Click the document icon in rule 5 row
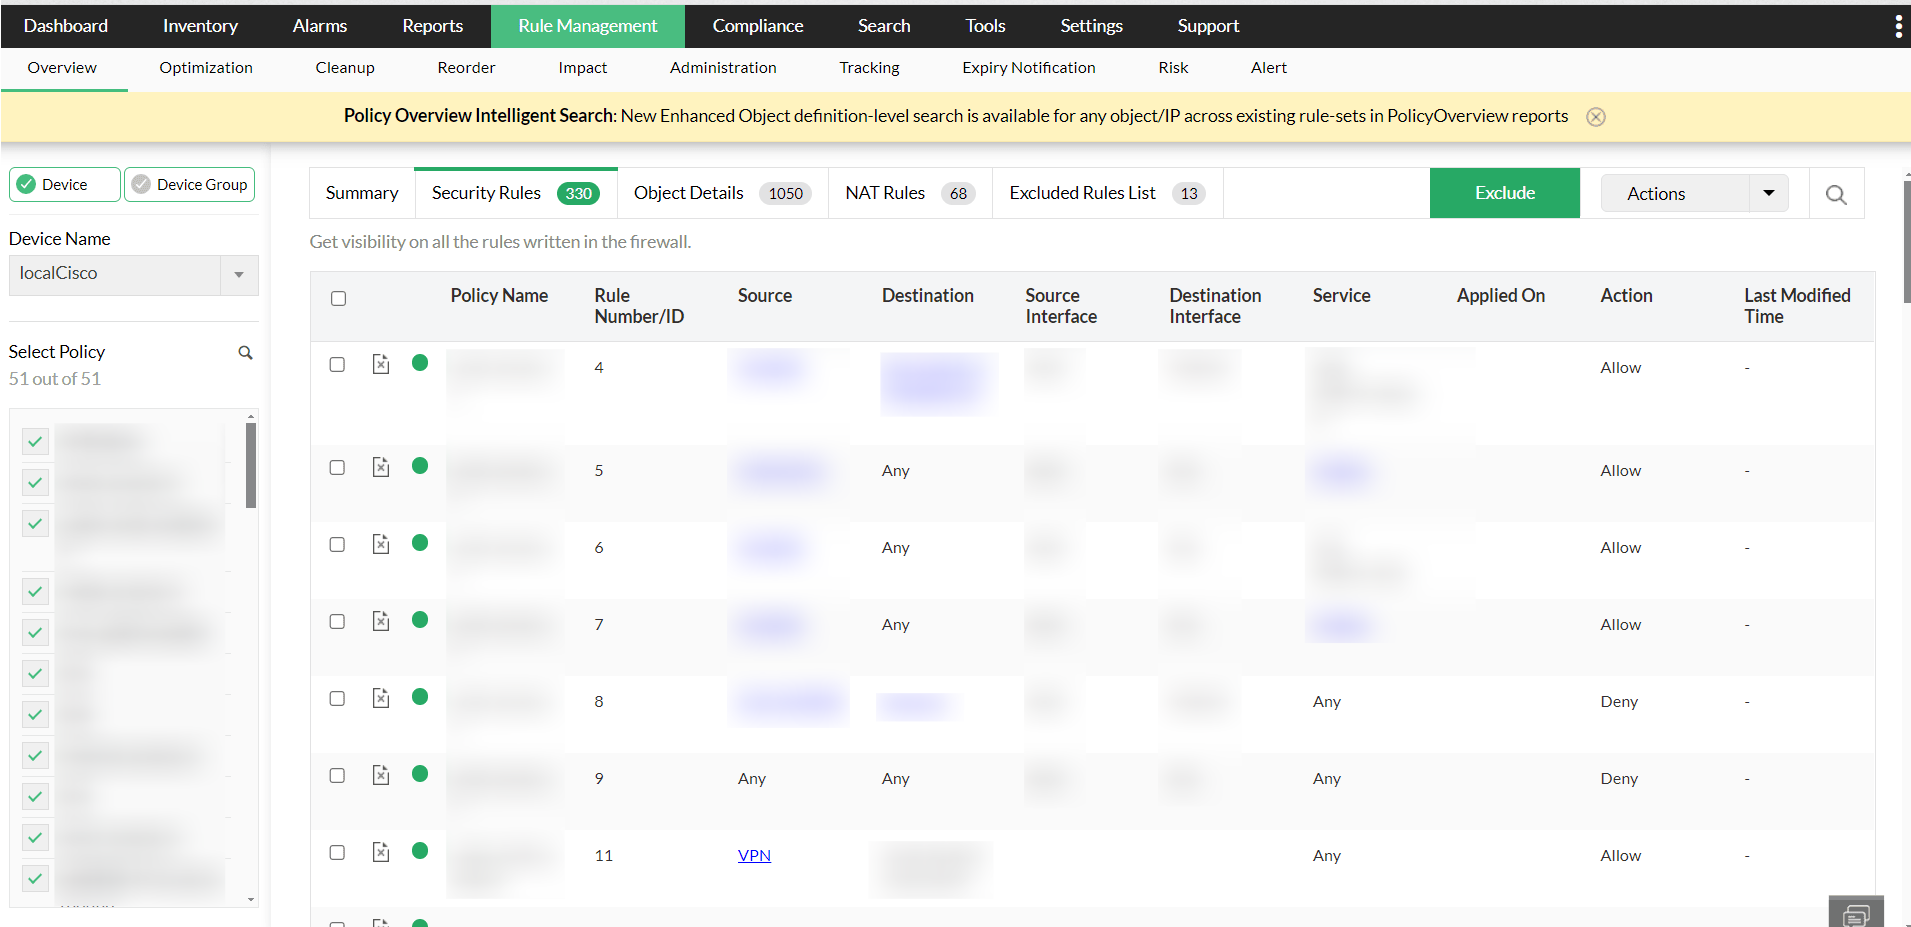Screen dimensions: 1911x927 [x=381, y=467]
